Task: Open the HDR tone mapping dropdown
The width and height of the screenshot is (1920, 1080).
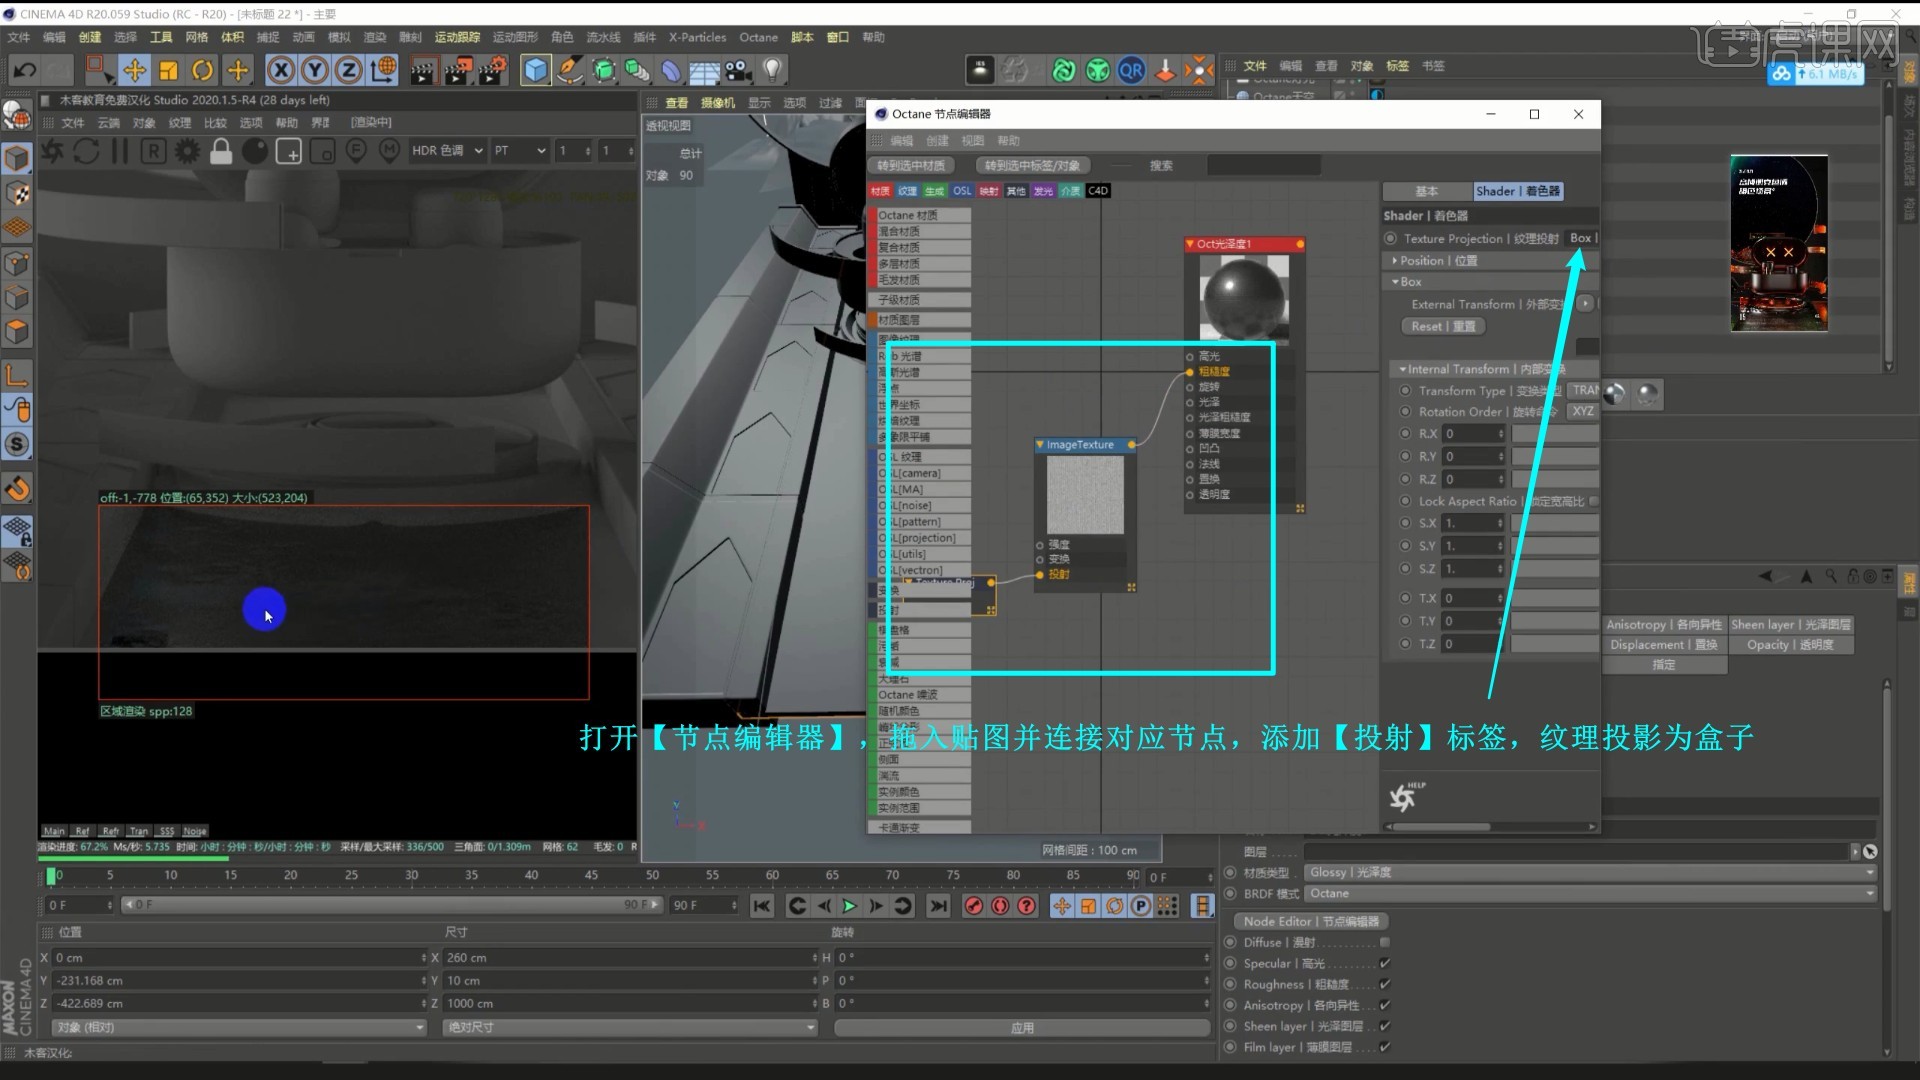Action: pyautogui.click(x=447, y=151)
